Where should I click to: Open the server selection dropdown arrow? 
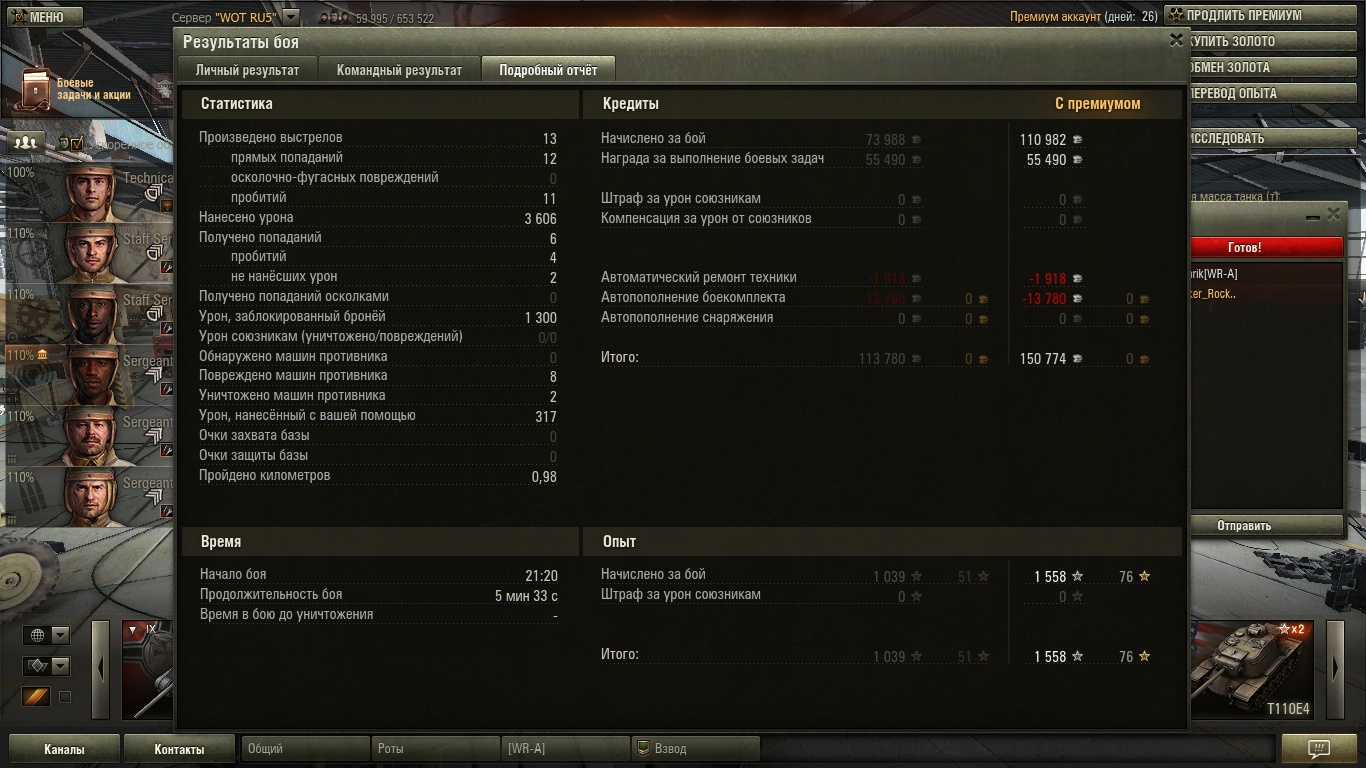point(290,17)
